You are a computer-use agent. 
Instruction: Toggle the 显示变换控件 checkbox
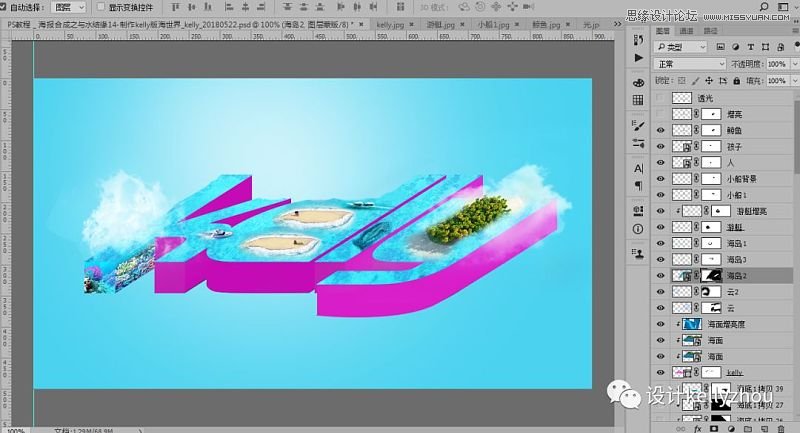pyautogui.click(x=101, y=7)
